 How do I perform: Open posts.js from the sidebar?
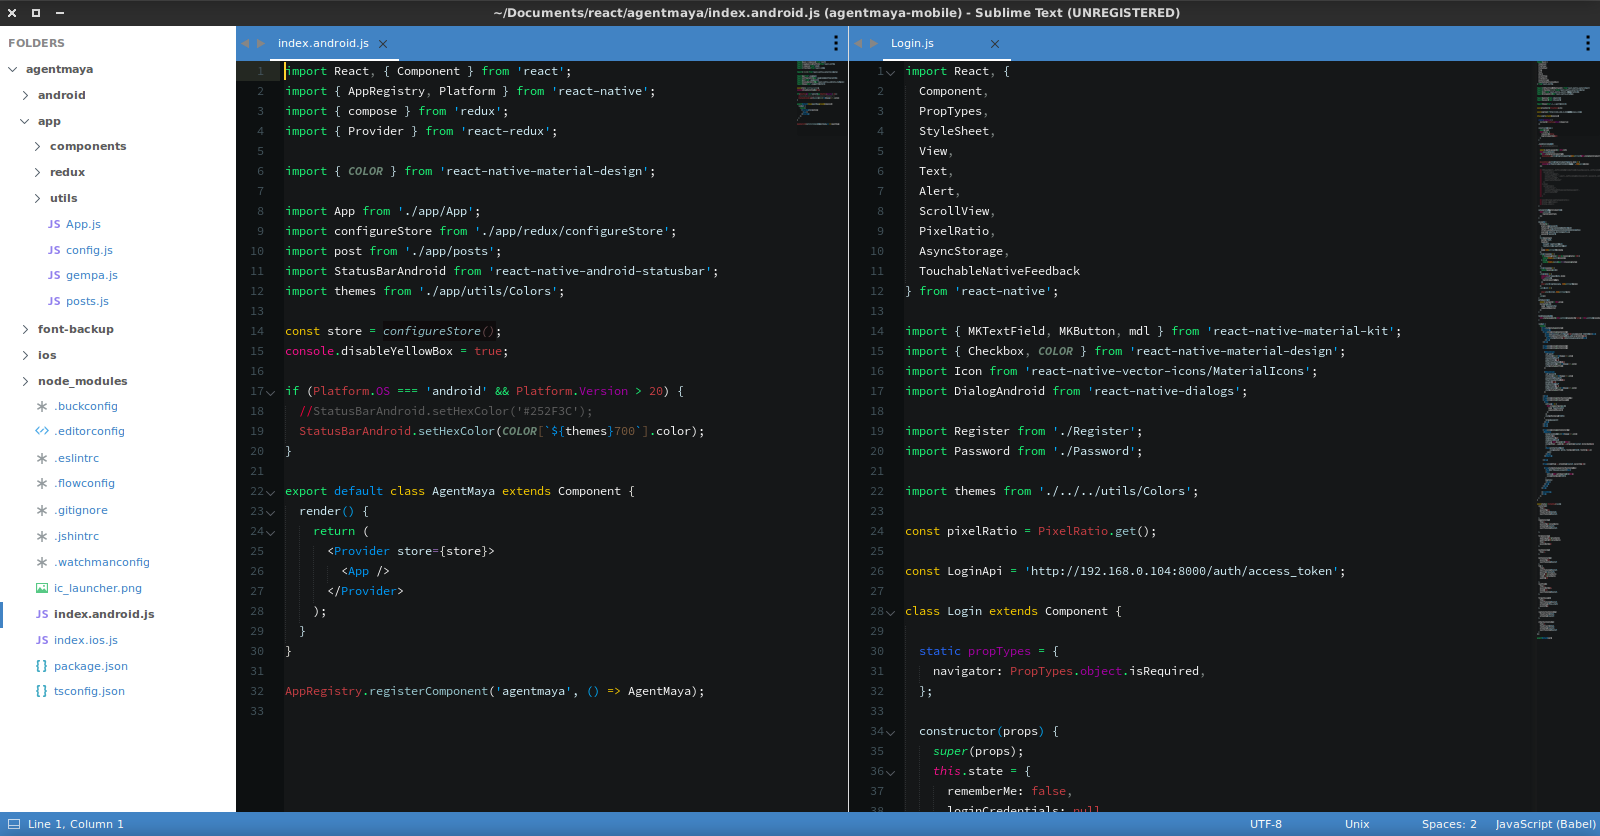pyautogui.click(x=87, y=302)
